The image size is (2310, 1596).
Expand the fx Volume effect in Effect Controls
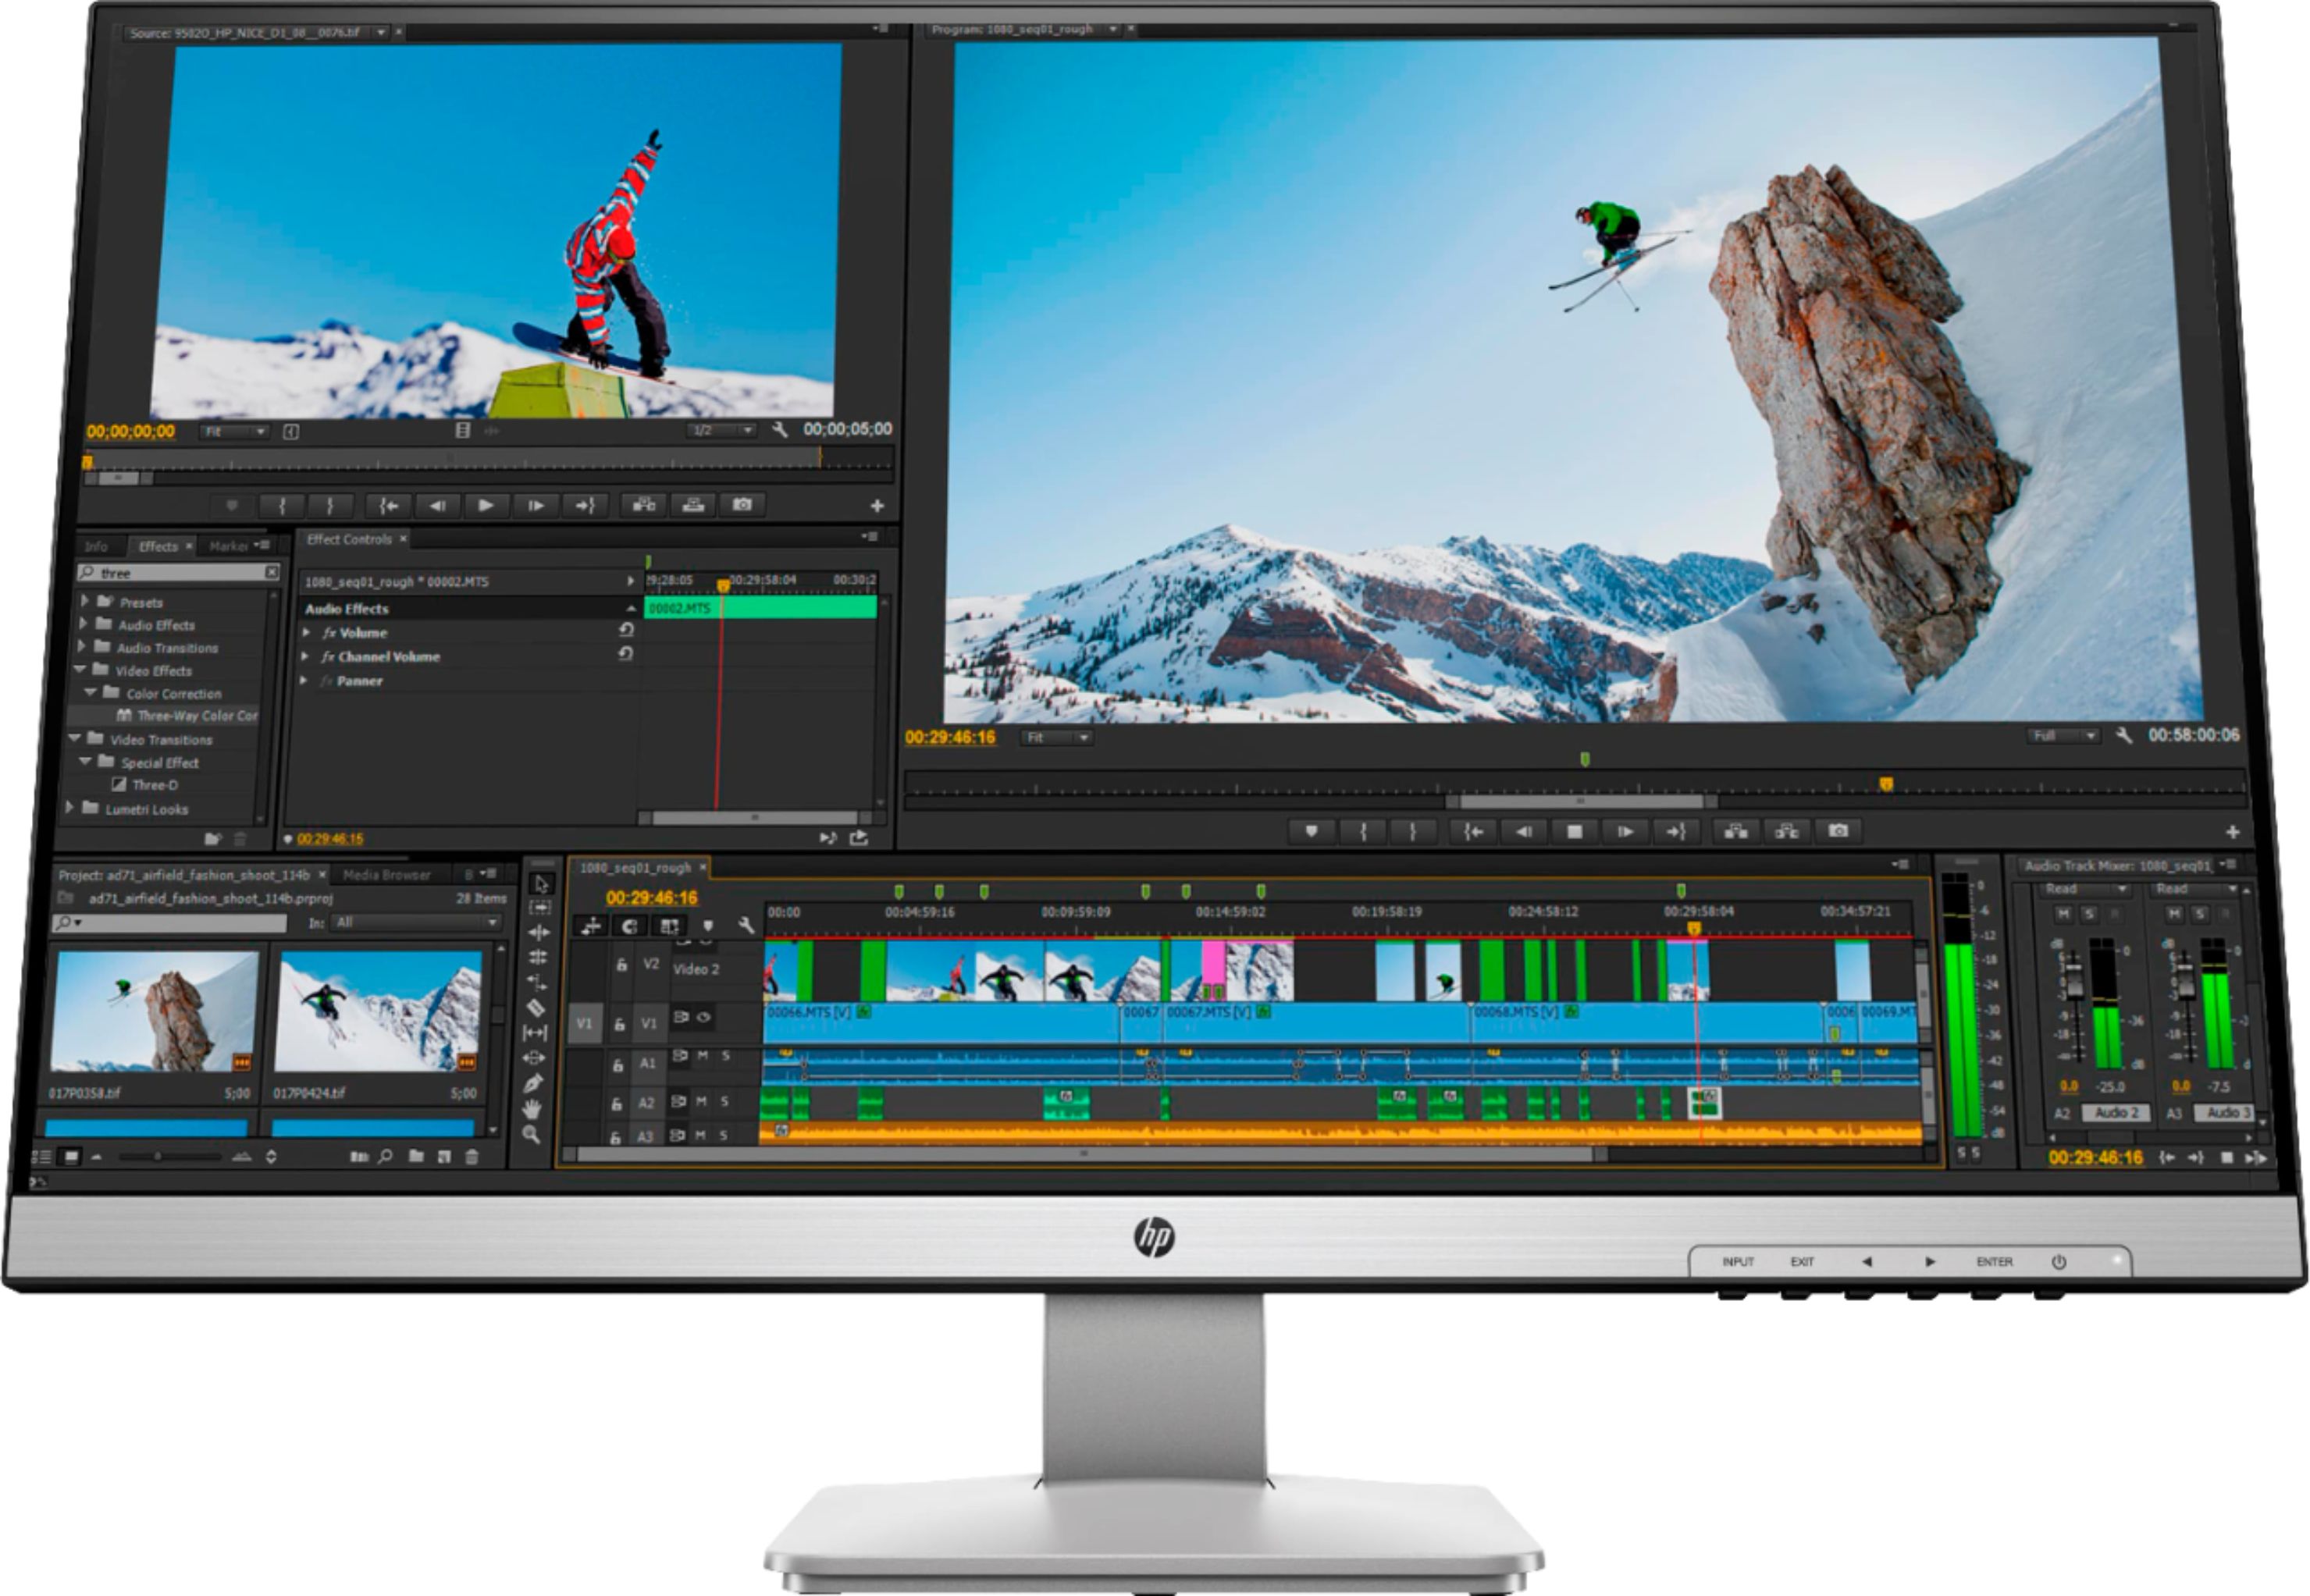(x=307, y=633)
